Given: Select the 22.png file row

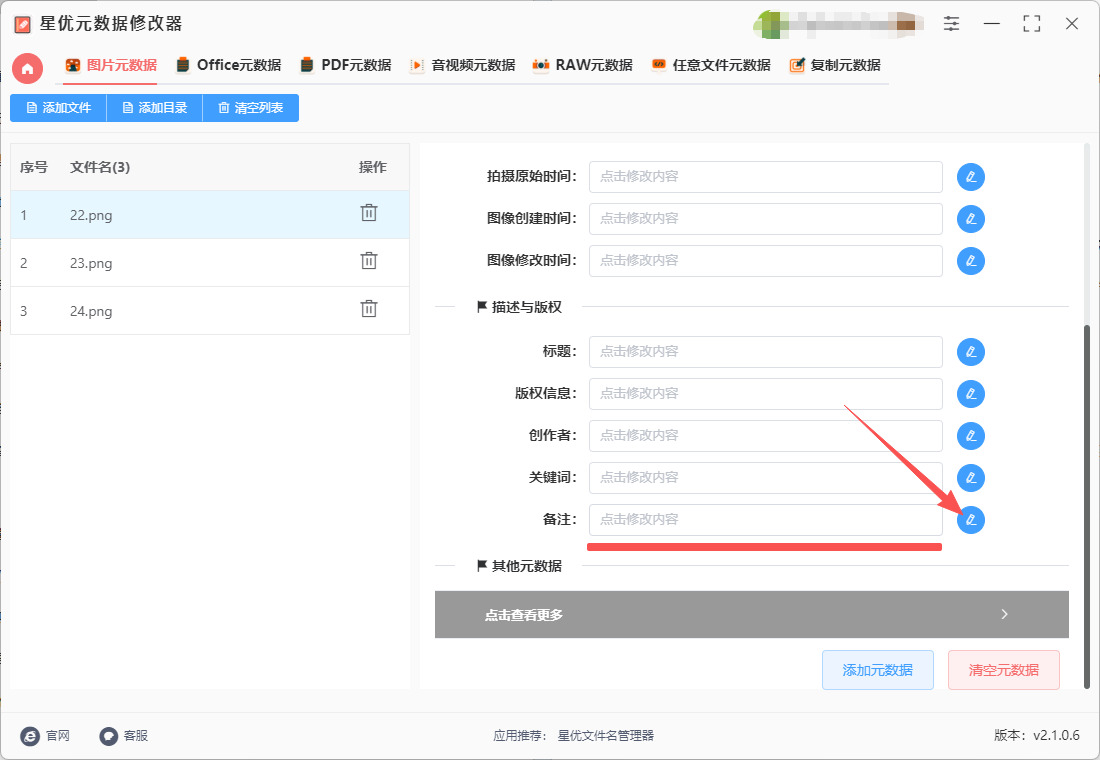Looking at the screenshot, I should 210,215.
